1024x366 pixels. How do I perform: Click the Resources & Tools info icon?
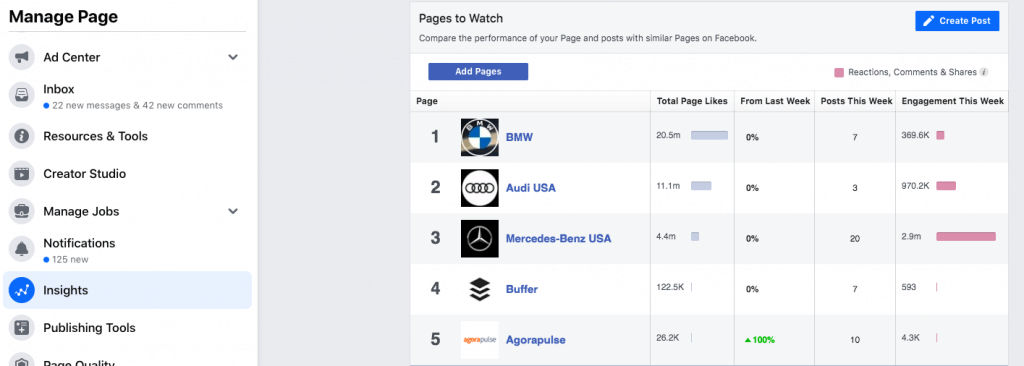pos(22,136)
